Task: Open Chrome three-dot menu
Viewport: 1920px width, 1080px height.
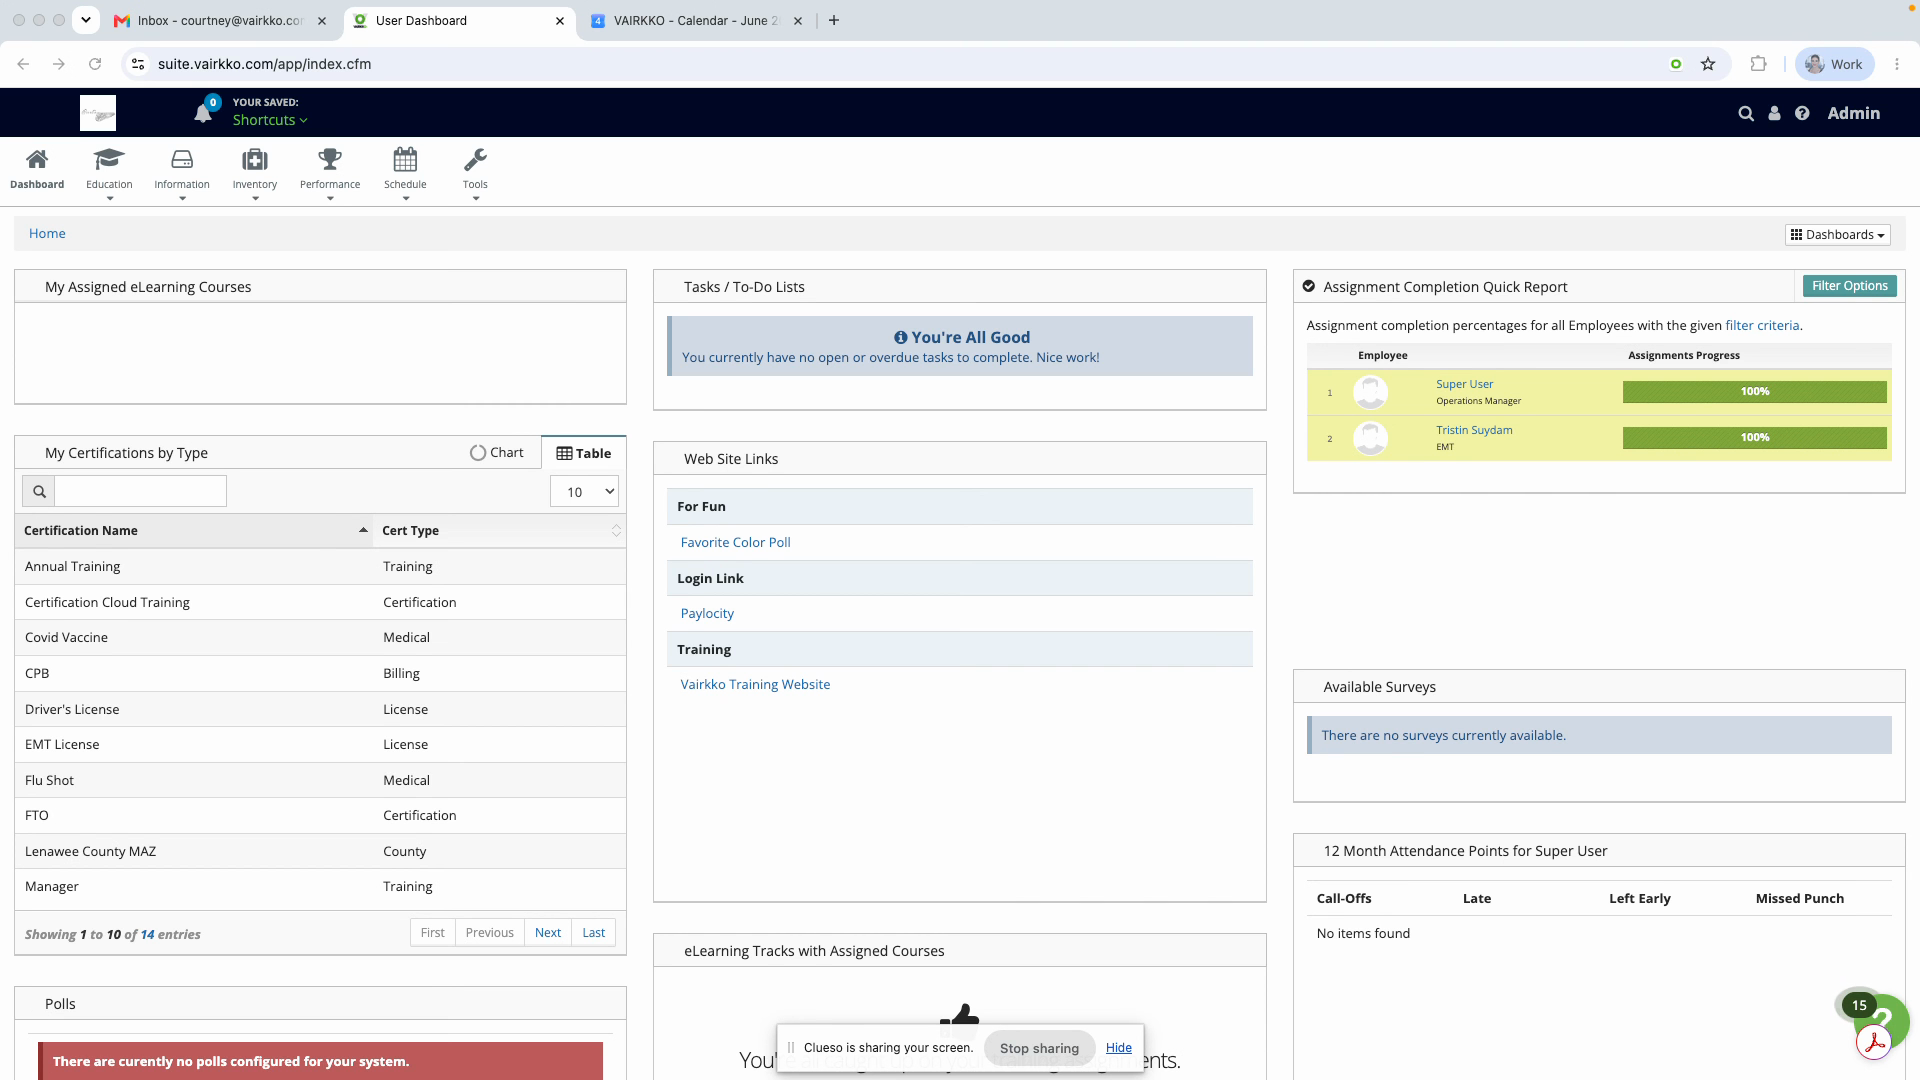Action: (1897, 64)
